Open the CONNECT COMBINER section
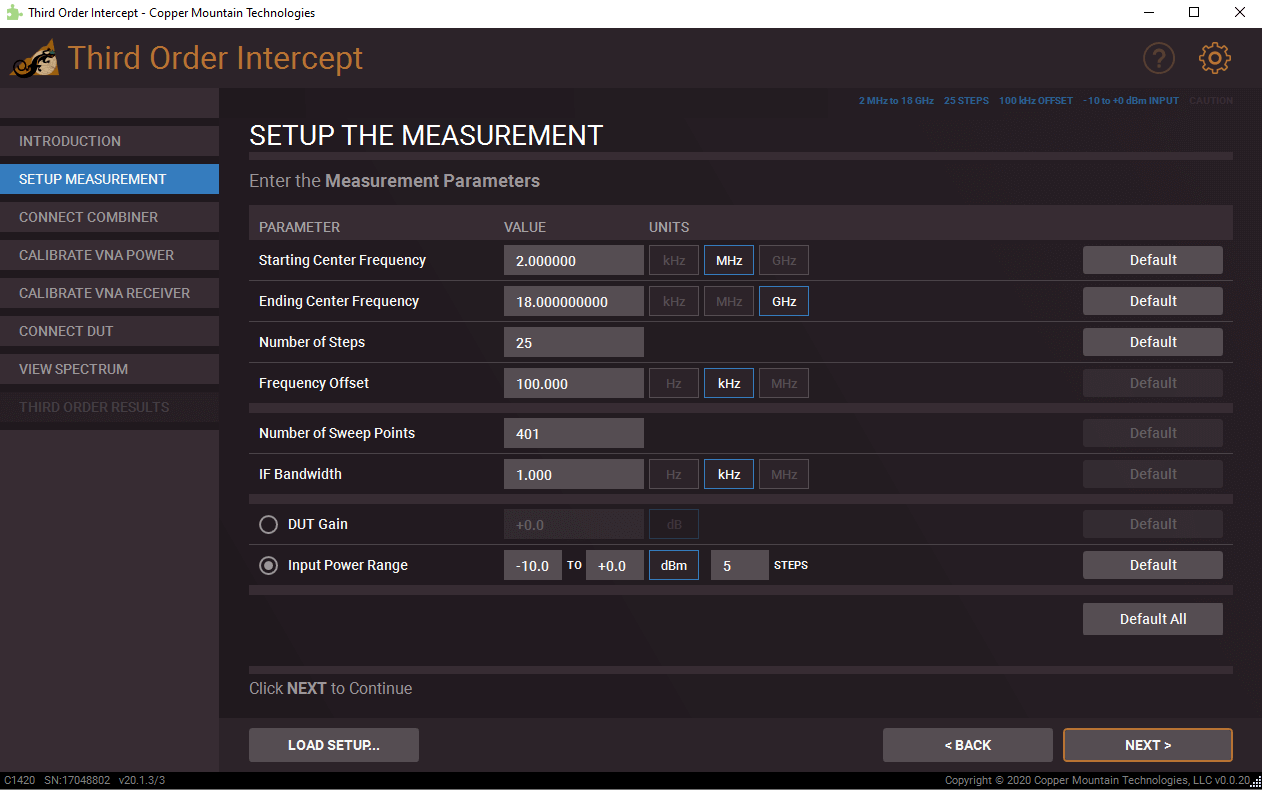Screen dimensions: 1262x790 (x=110, y=217)
